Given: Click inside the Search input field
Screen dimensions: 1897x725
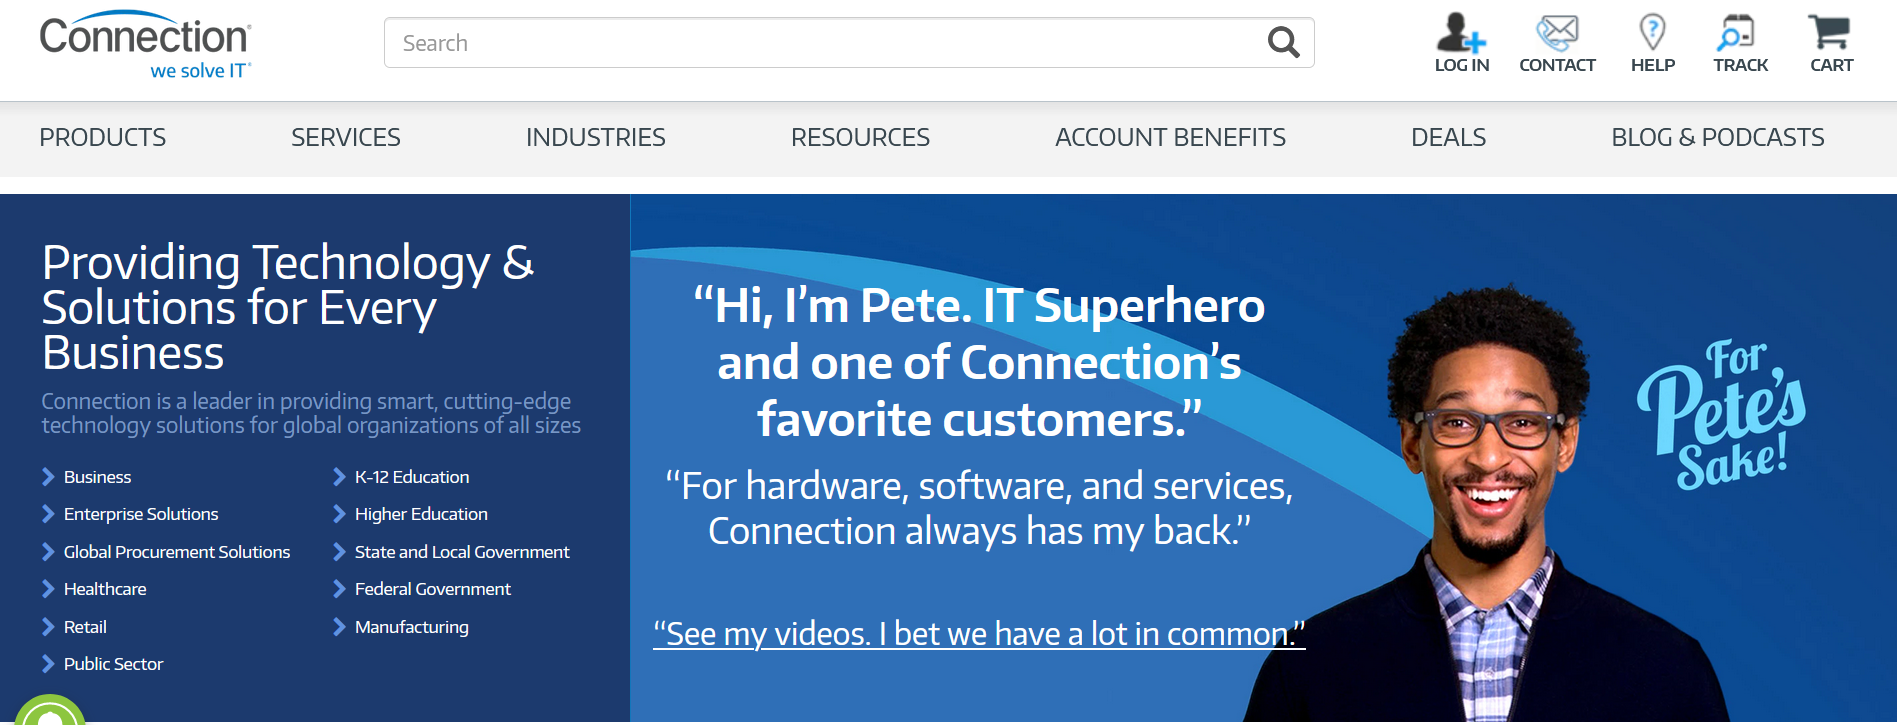Looking at the screenshot, I should pos(820,43).
